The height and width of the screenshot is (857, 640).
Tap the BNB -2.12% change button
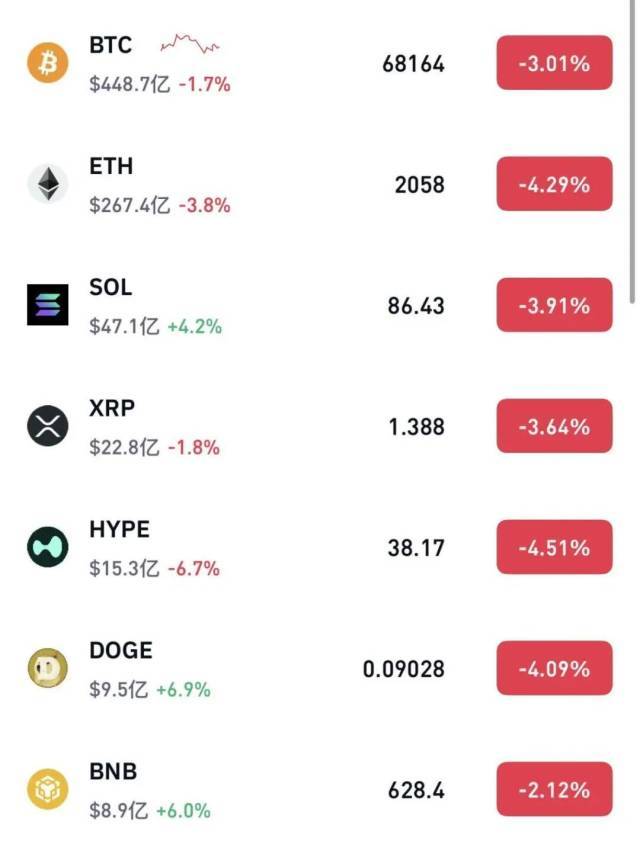[x=554, y=790]
